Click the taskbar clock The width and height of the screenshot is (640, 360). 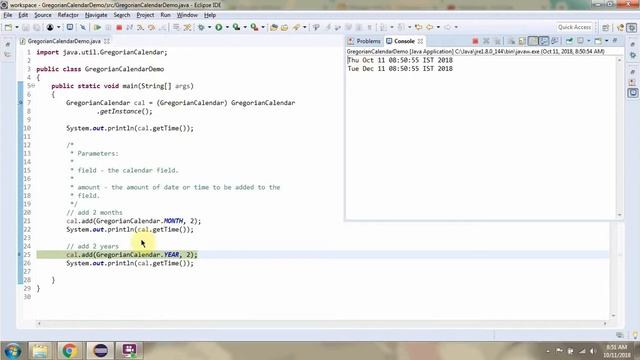(x=617, y=351)
